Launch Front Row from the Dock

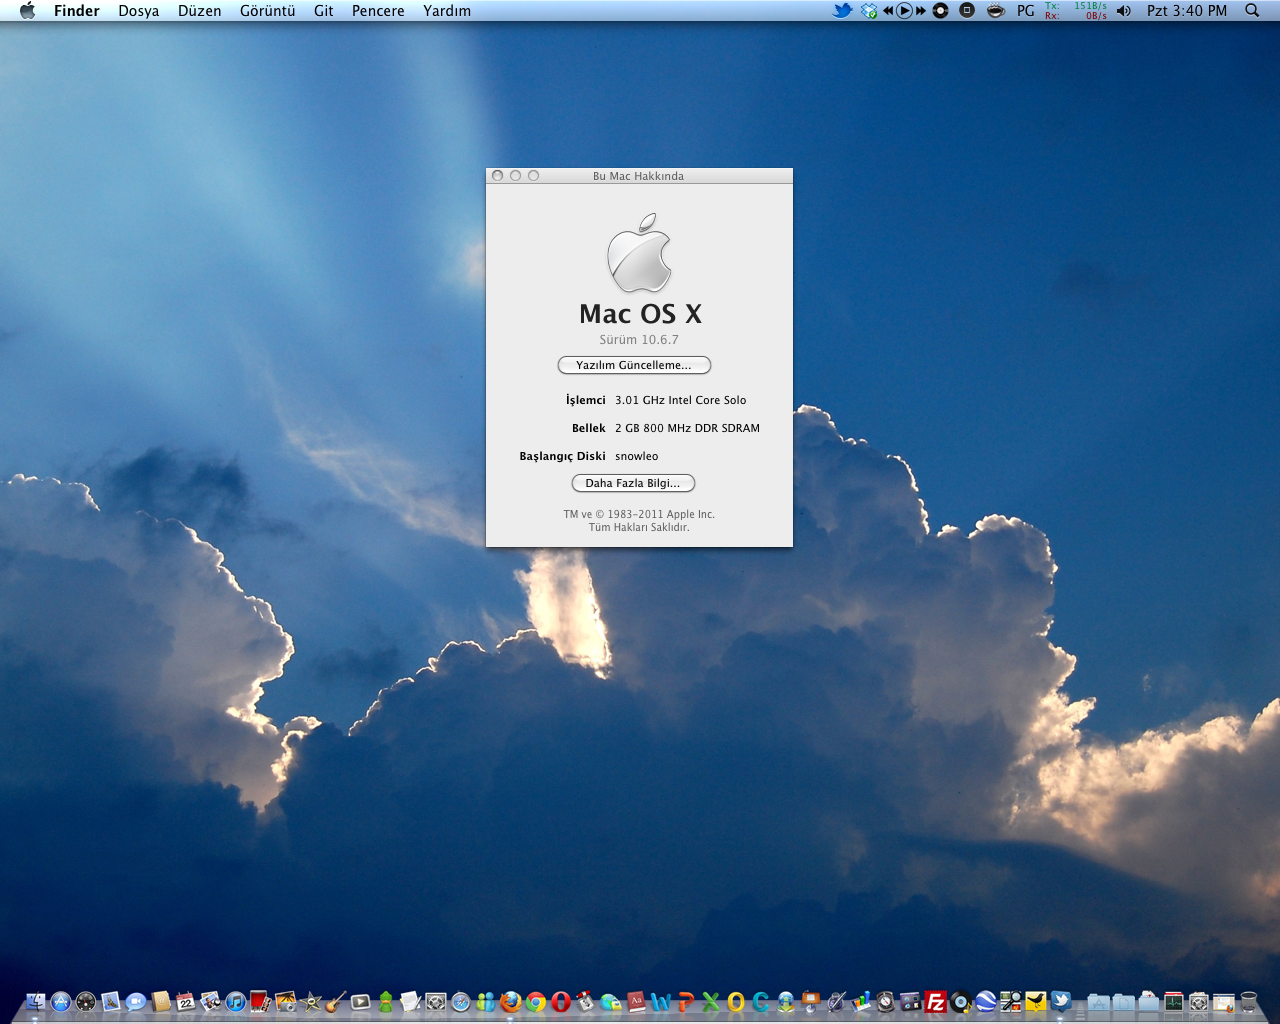click(x=361, y=1001)
